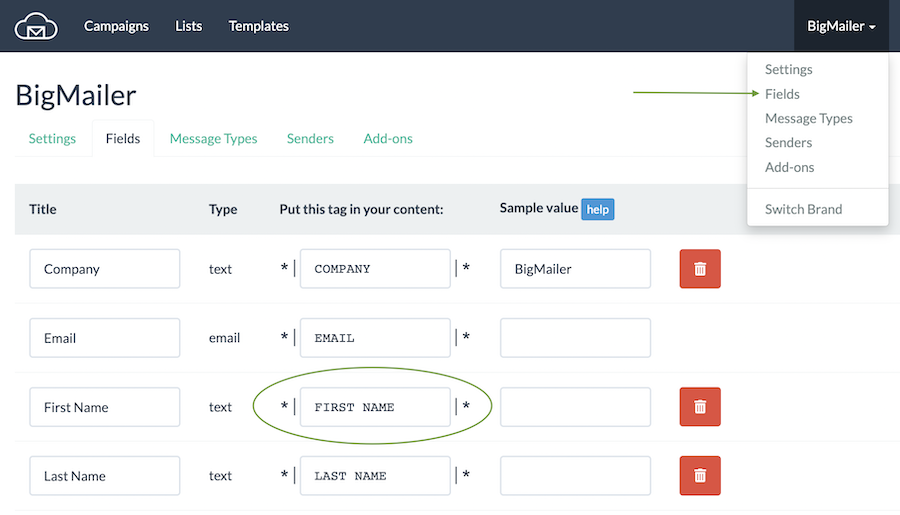
Task: Click the BigMailer sample value field
Action: click(575, 269)
